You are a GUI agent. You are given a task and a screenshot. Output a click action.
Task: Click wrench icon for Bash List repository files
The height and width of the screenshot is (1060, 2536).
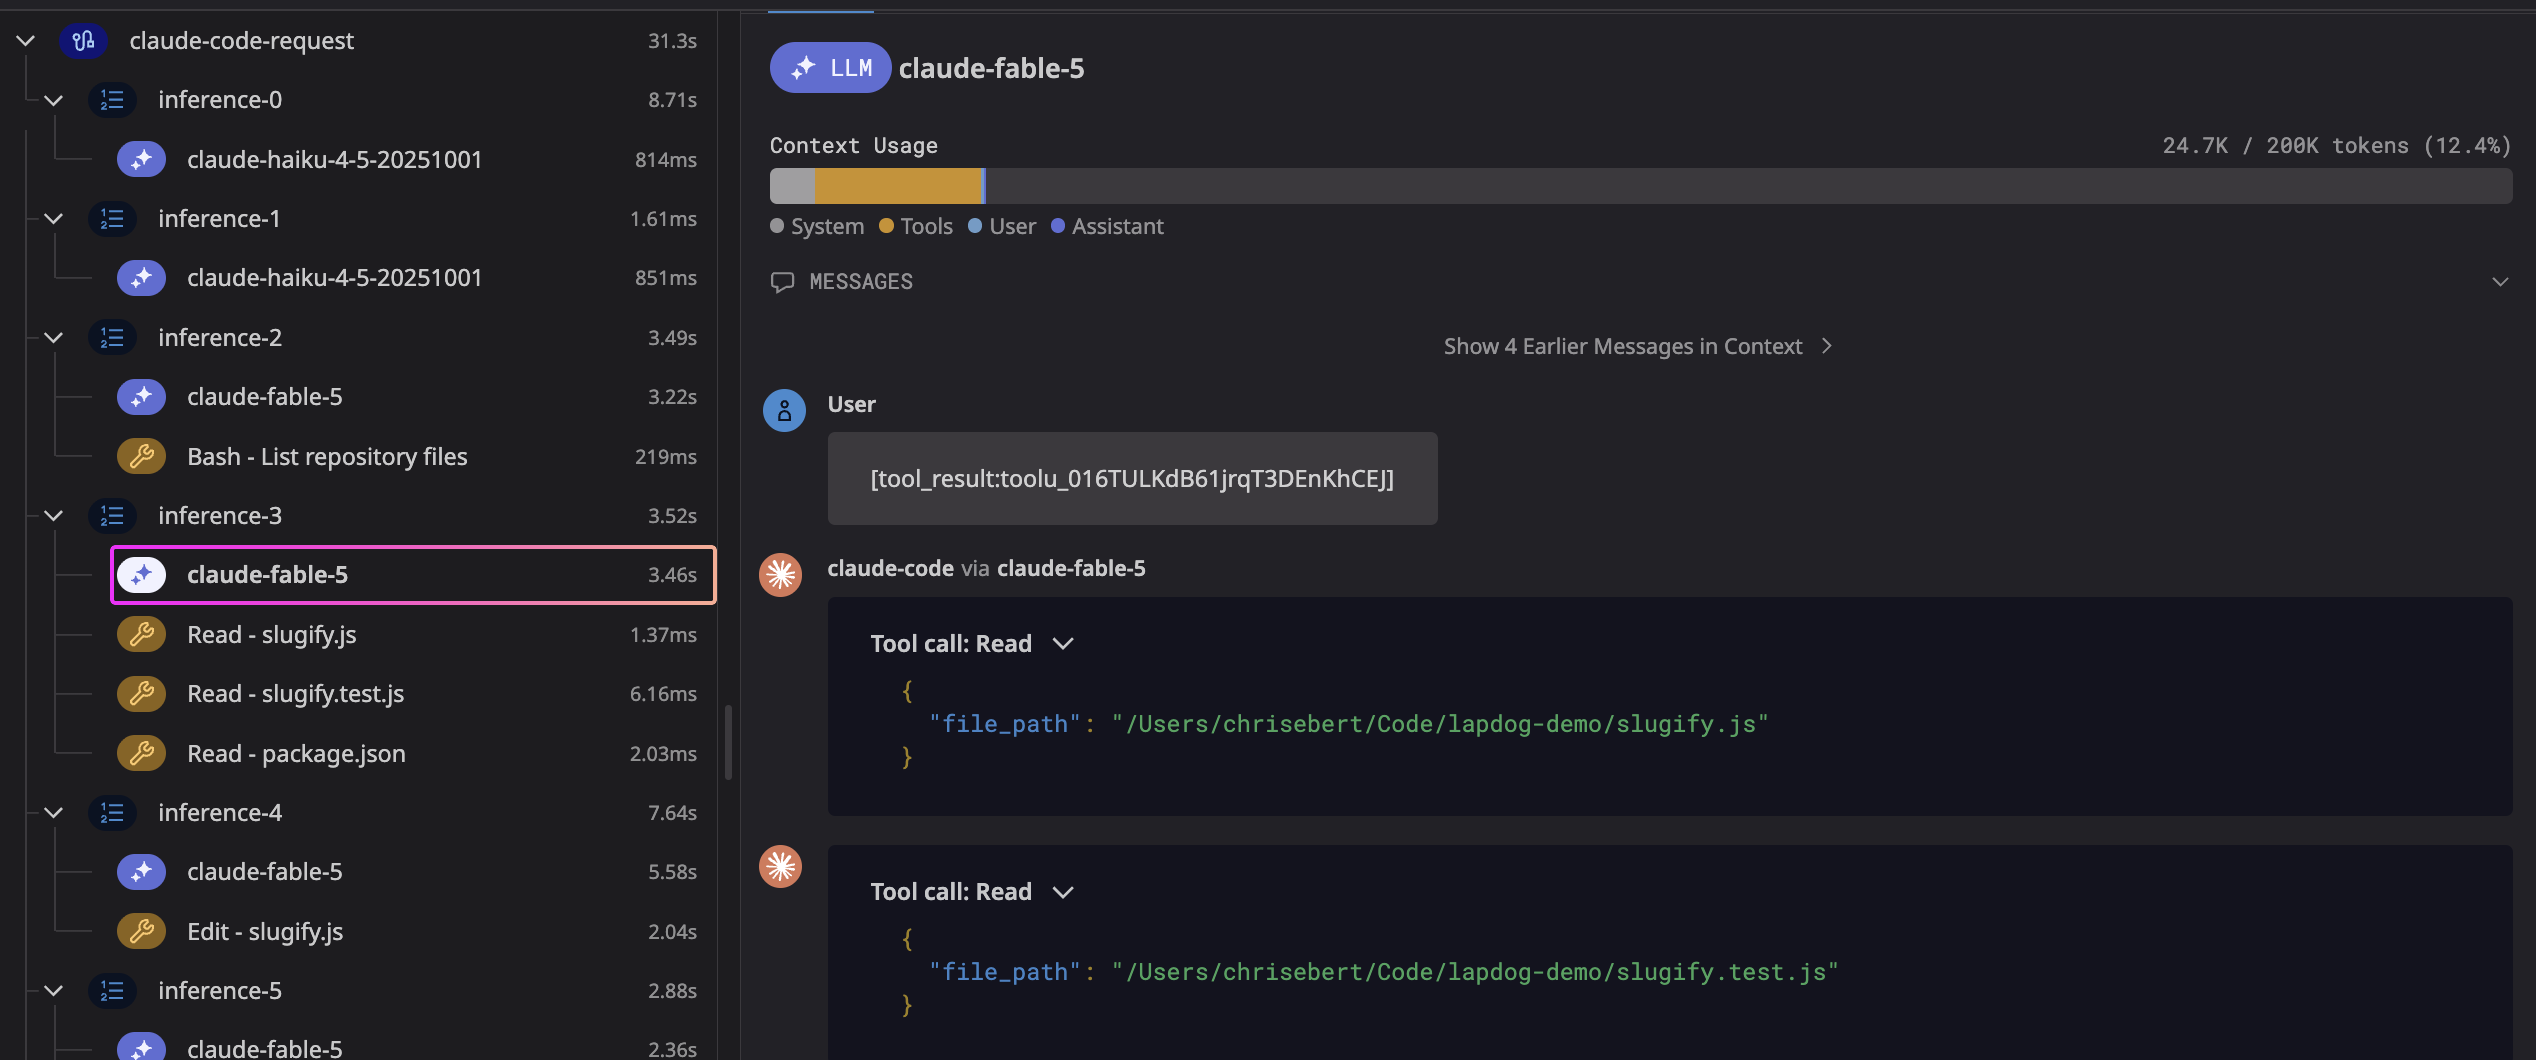141,457
